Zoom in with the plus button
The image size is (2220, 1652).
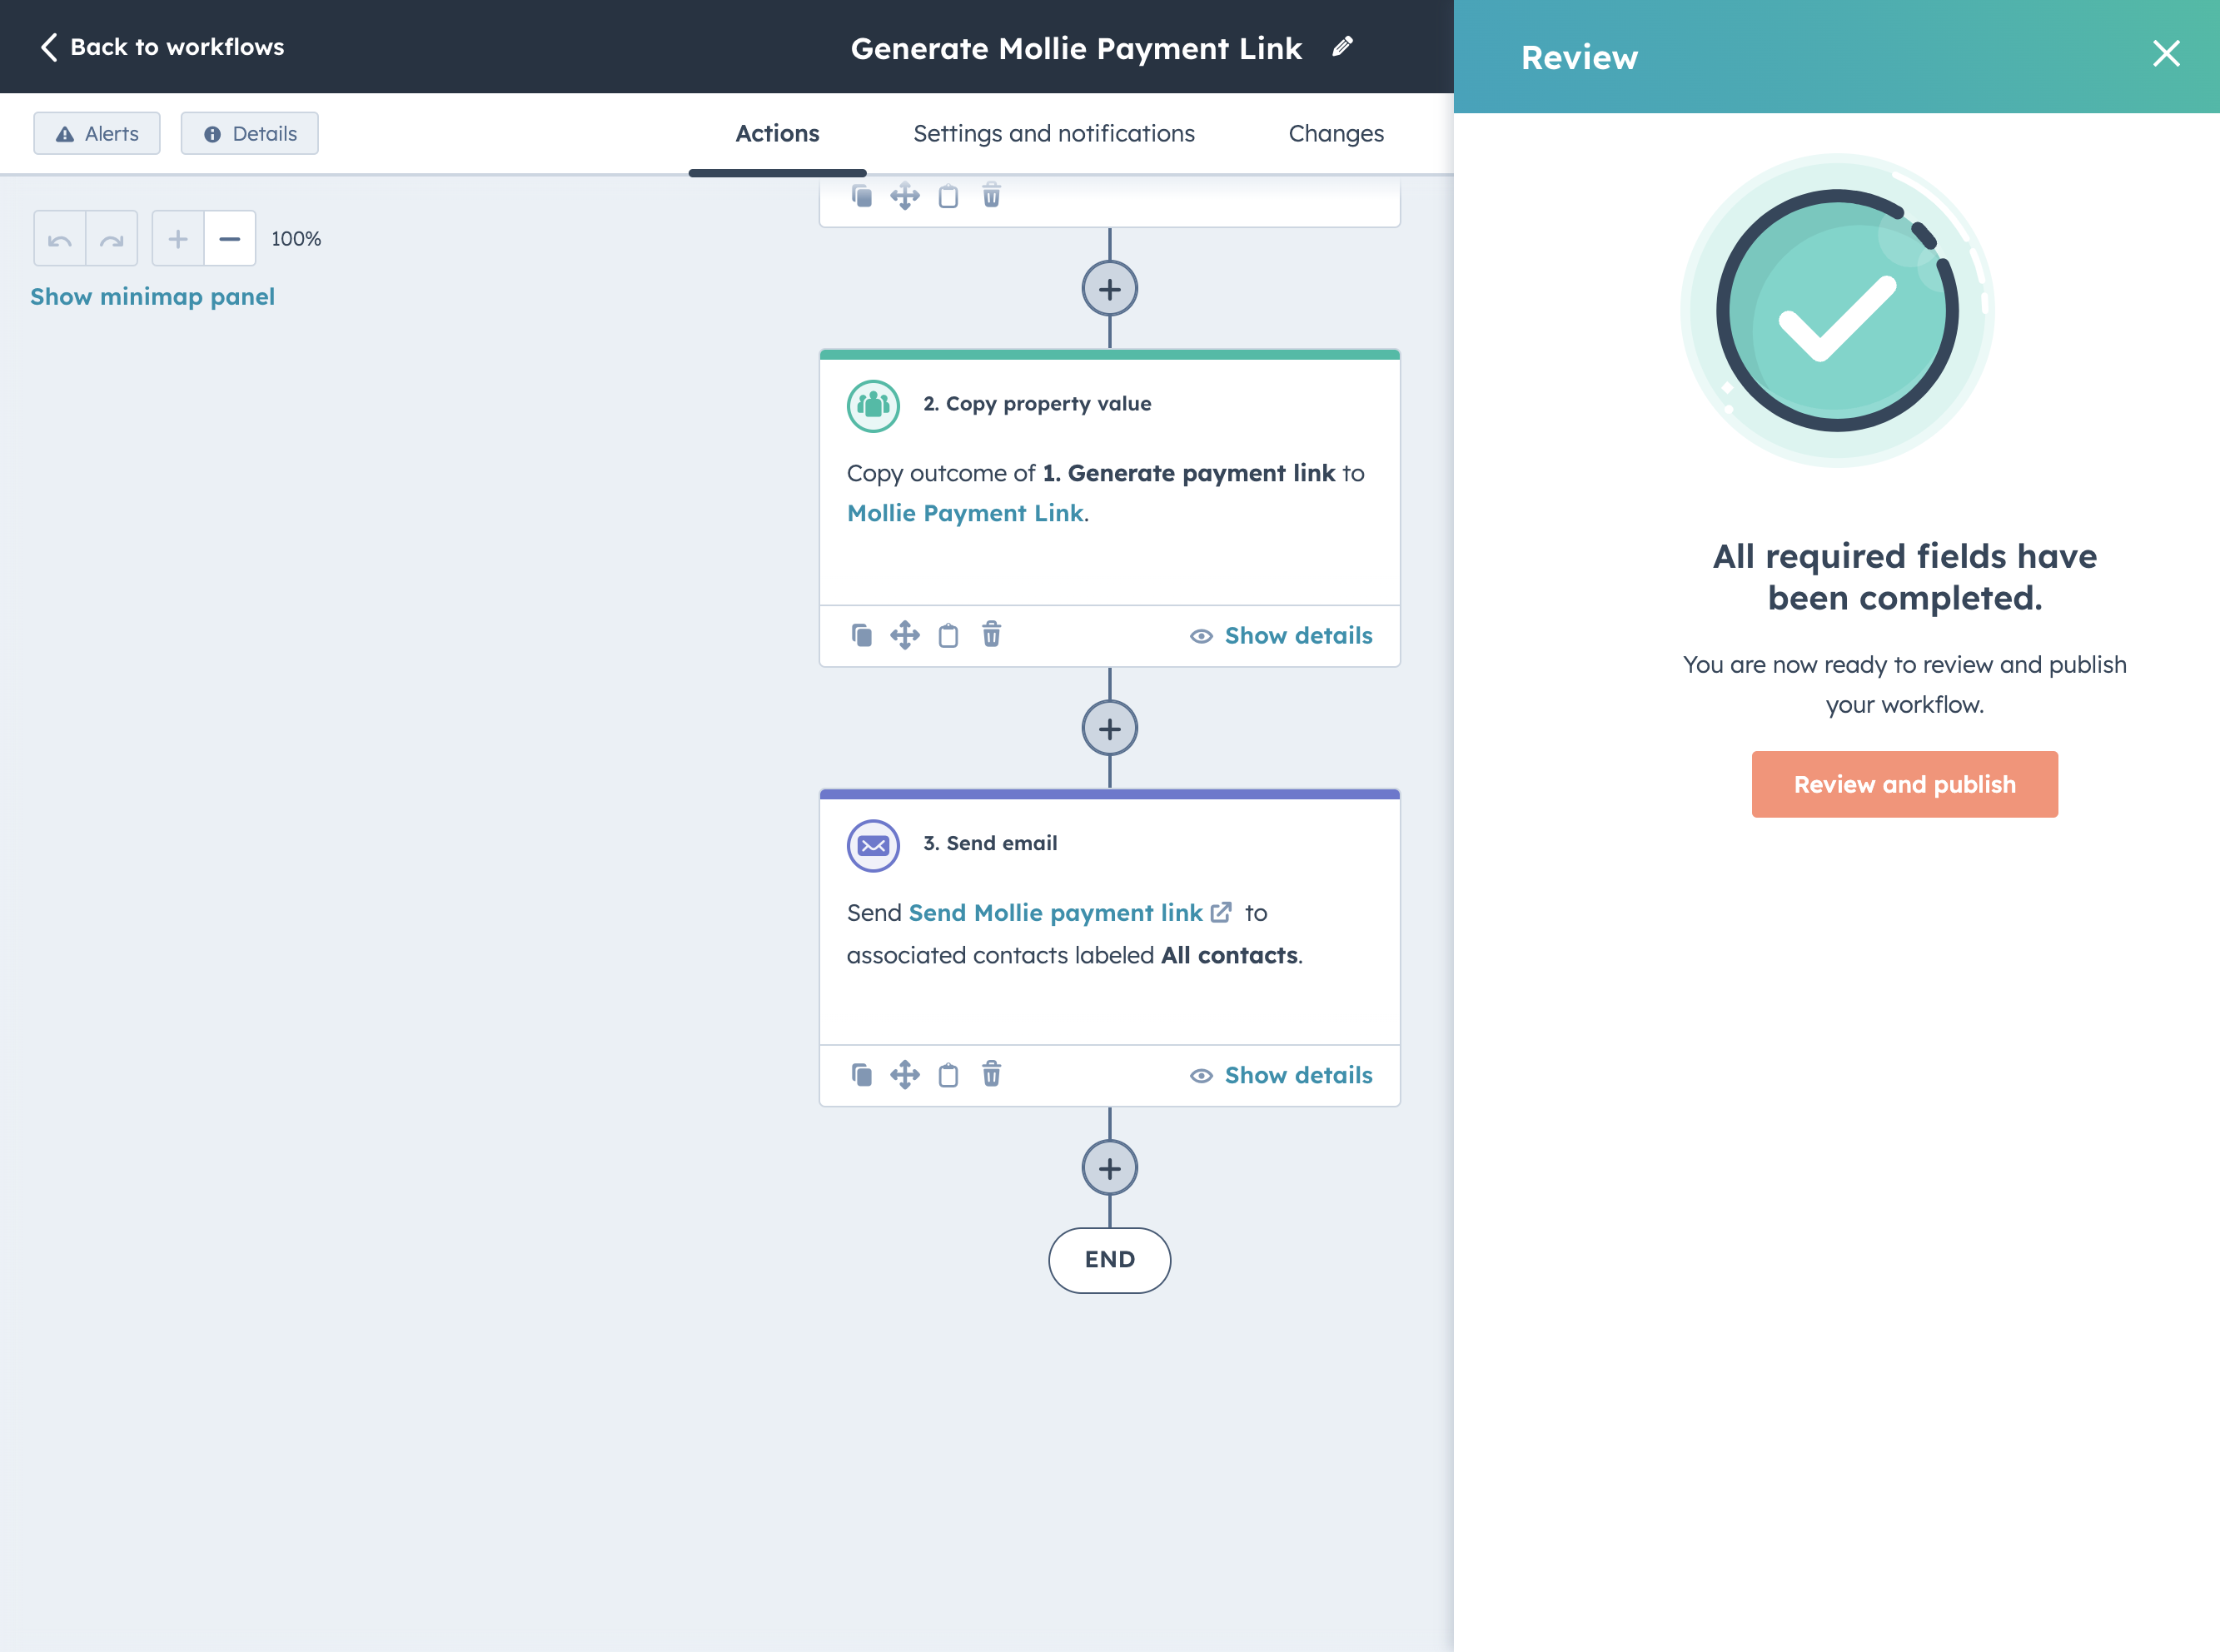[178, 238]
